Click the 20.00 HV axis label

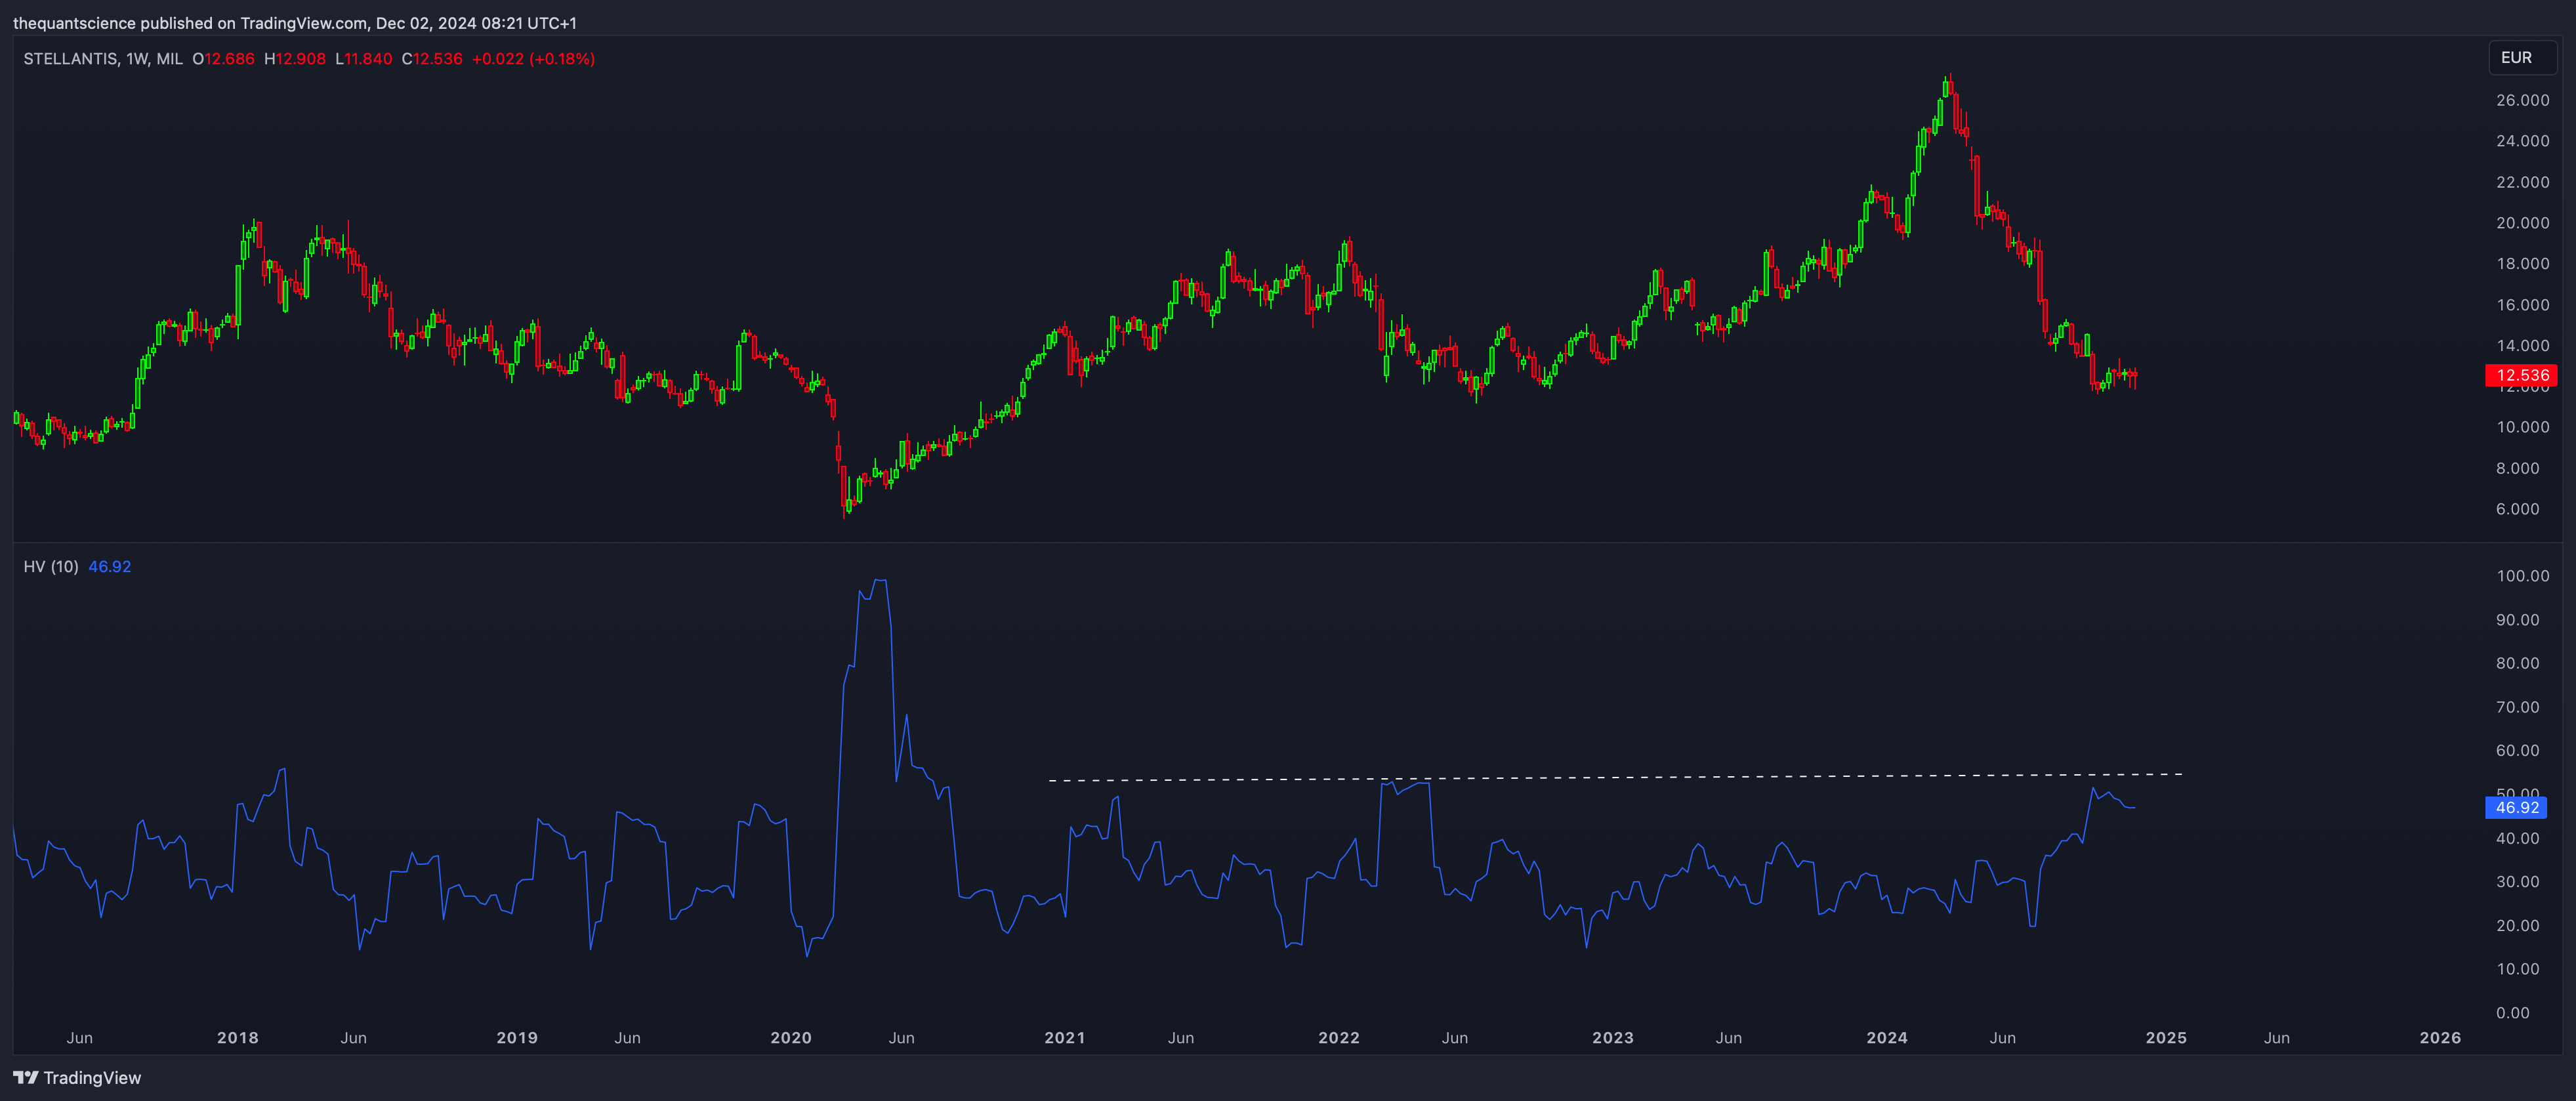(x=2517, y=925)
